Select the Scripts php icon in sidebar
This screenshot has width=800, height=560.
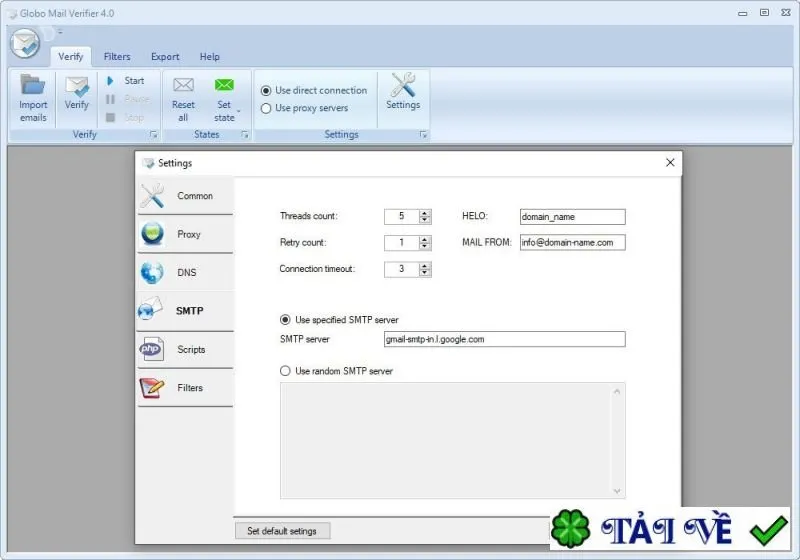coord(151,349)
